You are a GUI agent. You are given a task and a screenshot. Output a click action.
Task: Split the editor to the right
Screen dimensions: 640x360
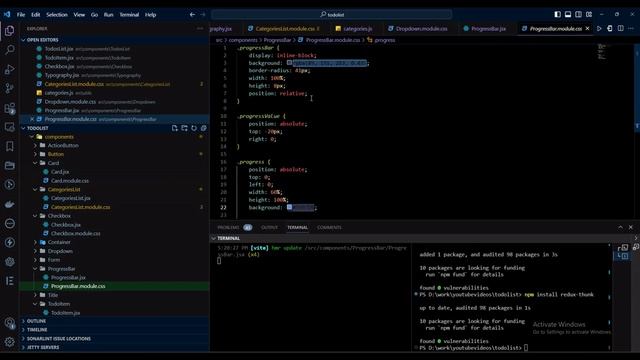pos(620,29)
